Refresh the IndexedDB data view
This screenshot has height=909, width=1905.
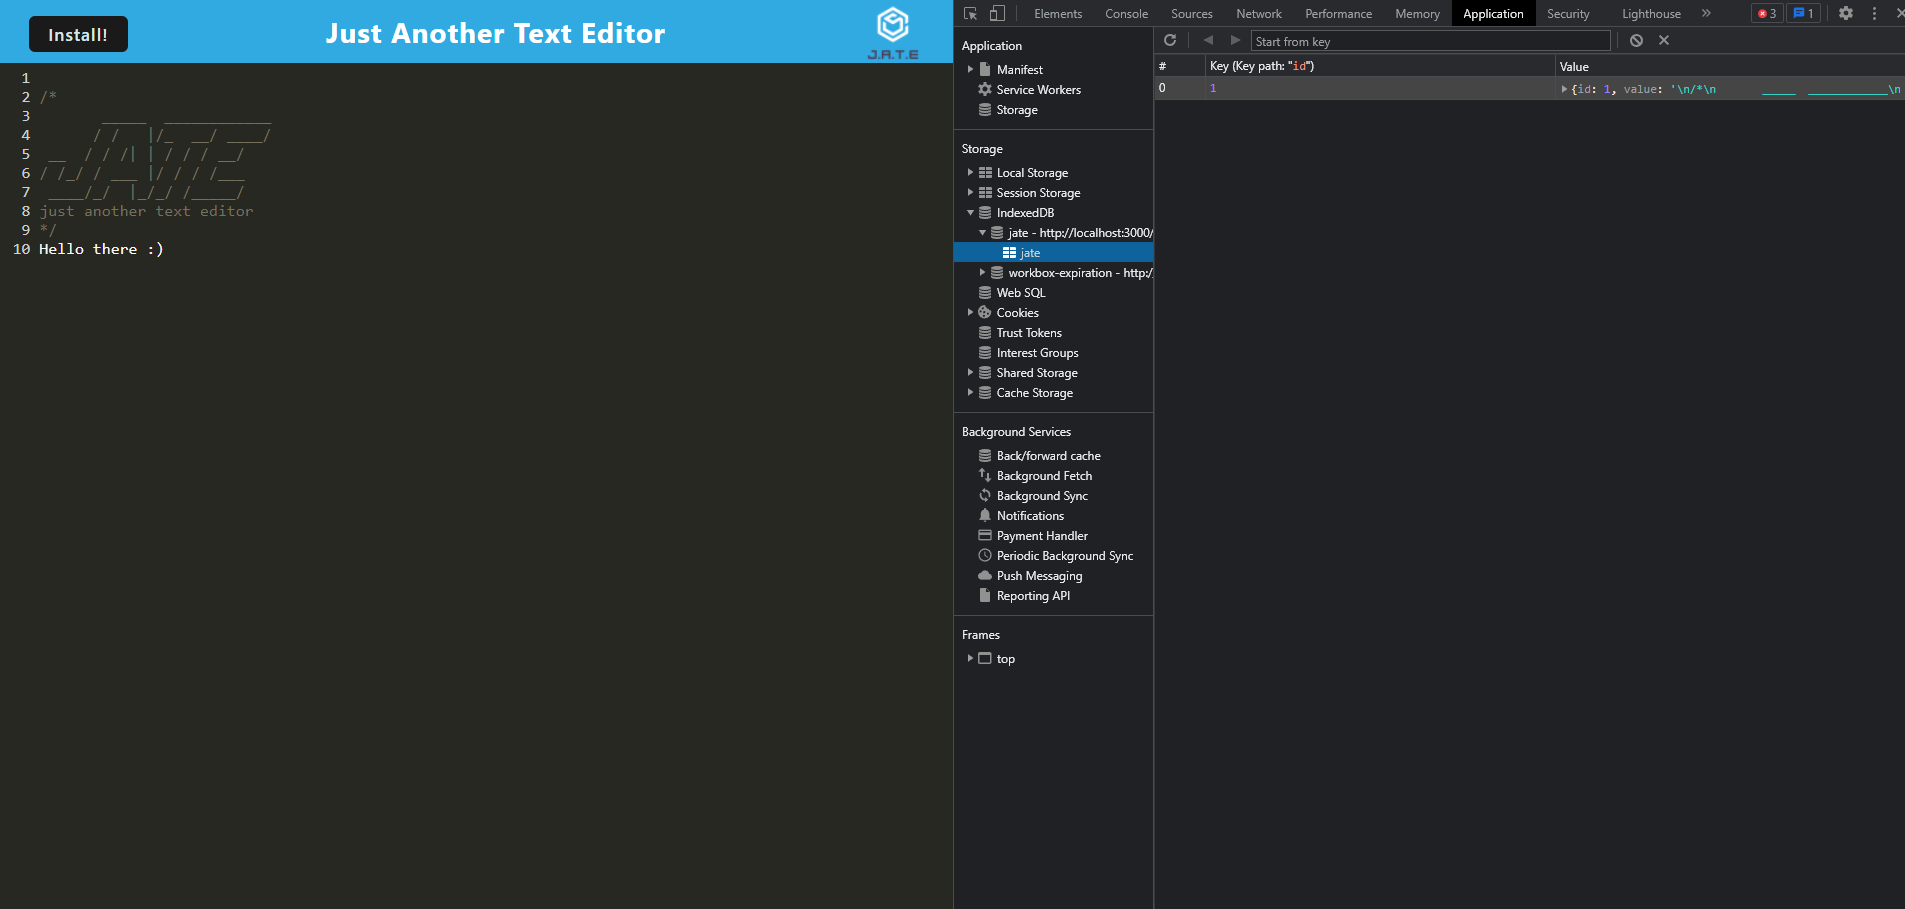[x=1170, y=40]
